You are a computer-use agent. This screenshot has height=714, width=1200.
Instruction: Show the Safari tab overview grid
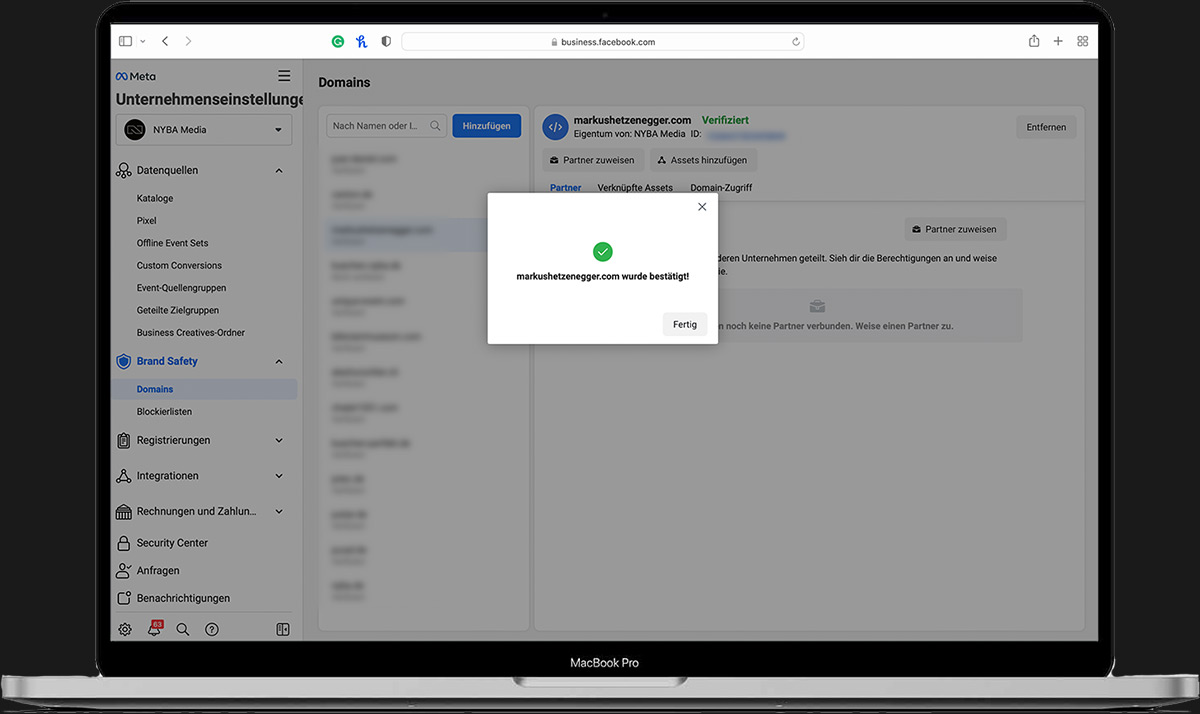[x=1082, y=42]
